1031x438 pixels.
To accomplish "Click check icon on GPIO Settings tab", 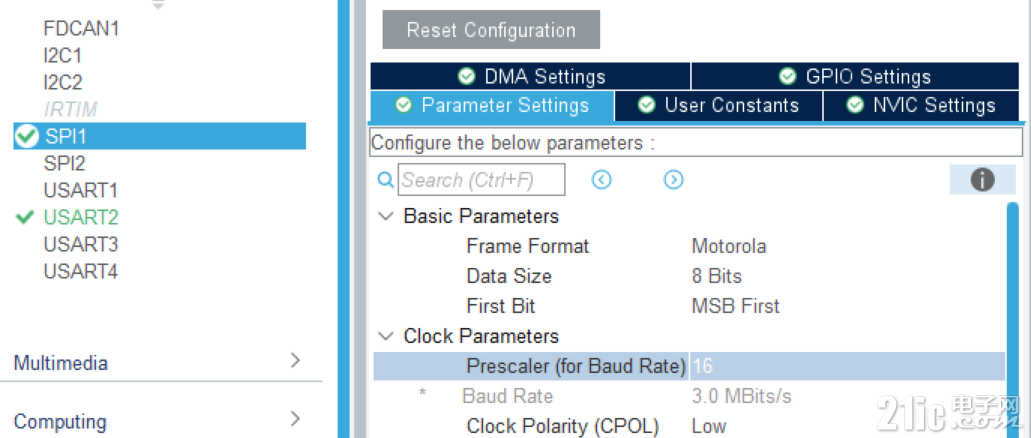I will pyautogui.click(x=788, y=76).
